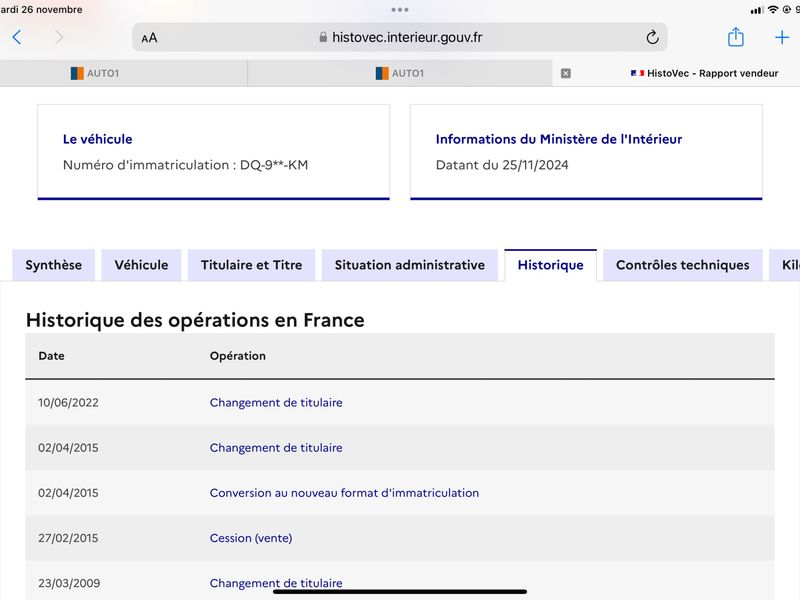This screenshot has width=800, height=600.
Task: Open the Titulaire et Titre tab
Action: pyautogui.click(x=252, y=265)
